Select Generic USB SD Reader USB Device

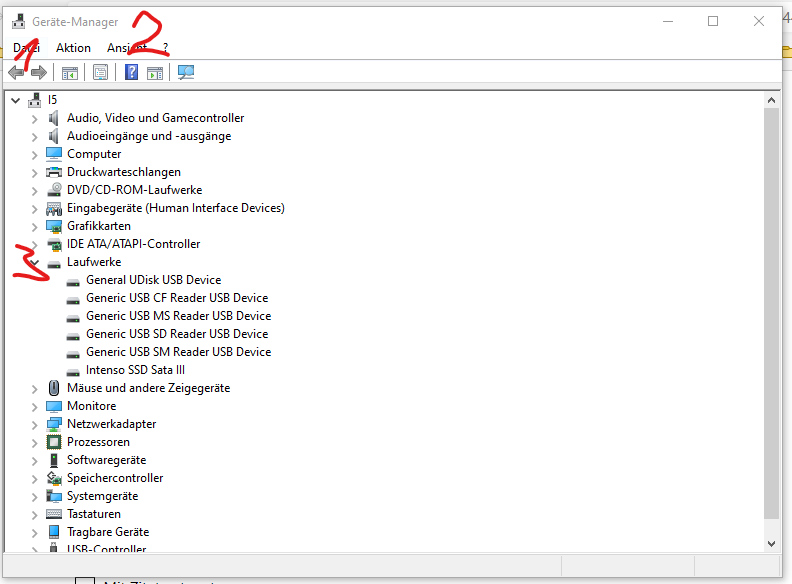point(177,334)
